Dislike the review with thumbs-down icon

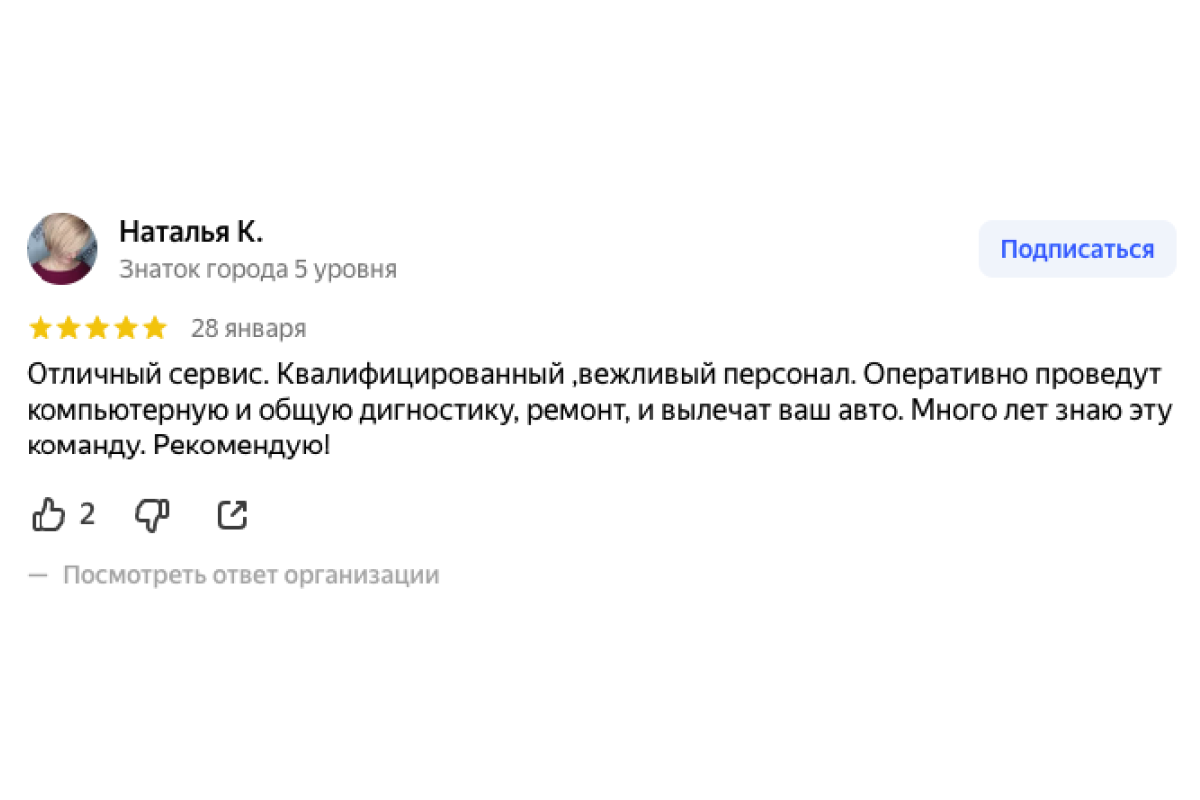[x=152, y=515]
